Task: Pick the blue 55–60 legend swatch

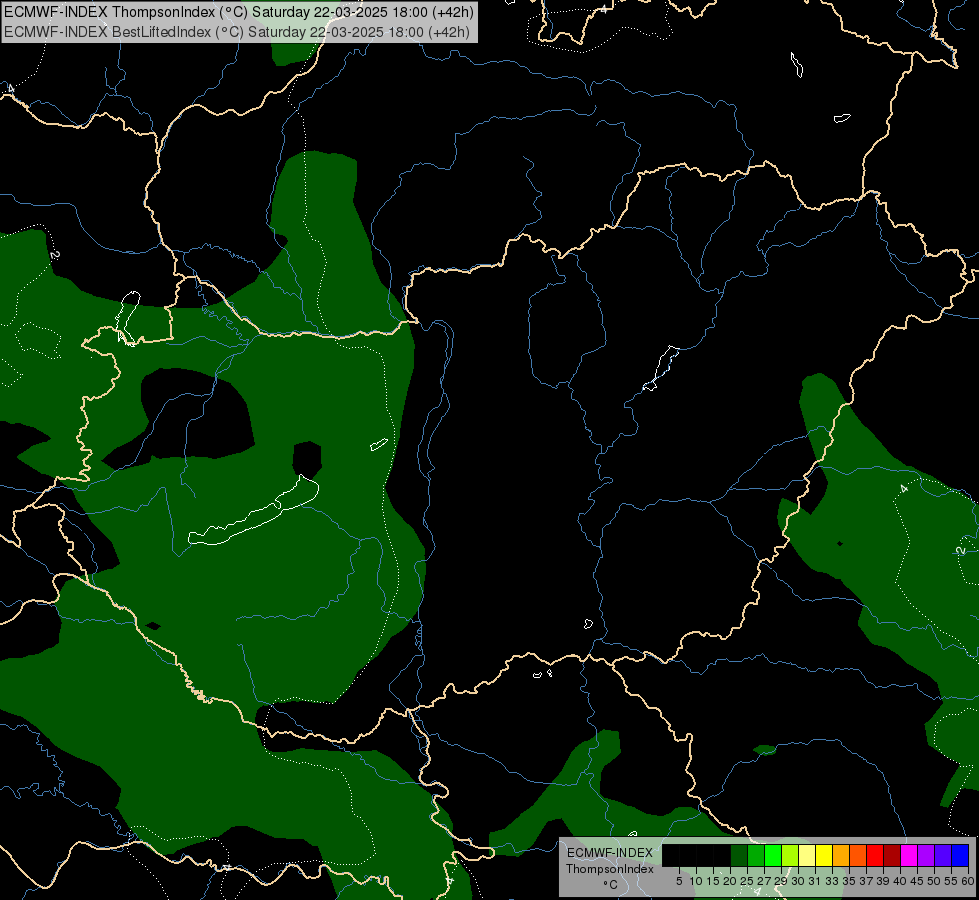Action: pos(960,855)
